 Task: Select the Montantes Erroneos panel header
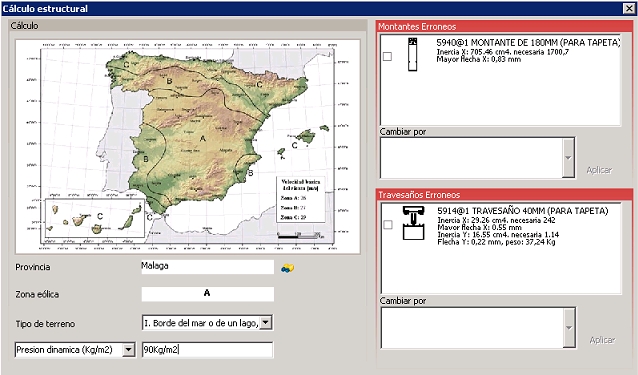click(x=504, y=26)
